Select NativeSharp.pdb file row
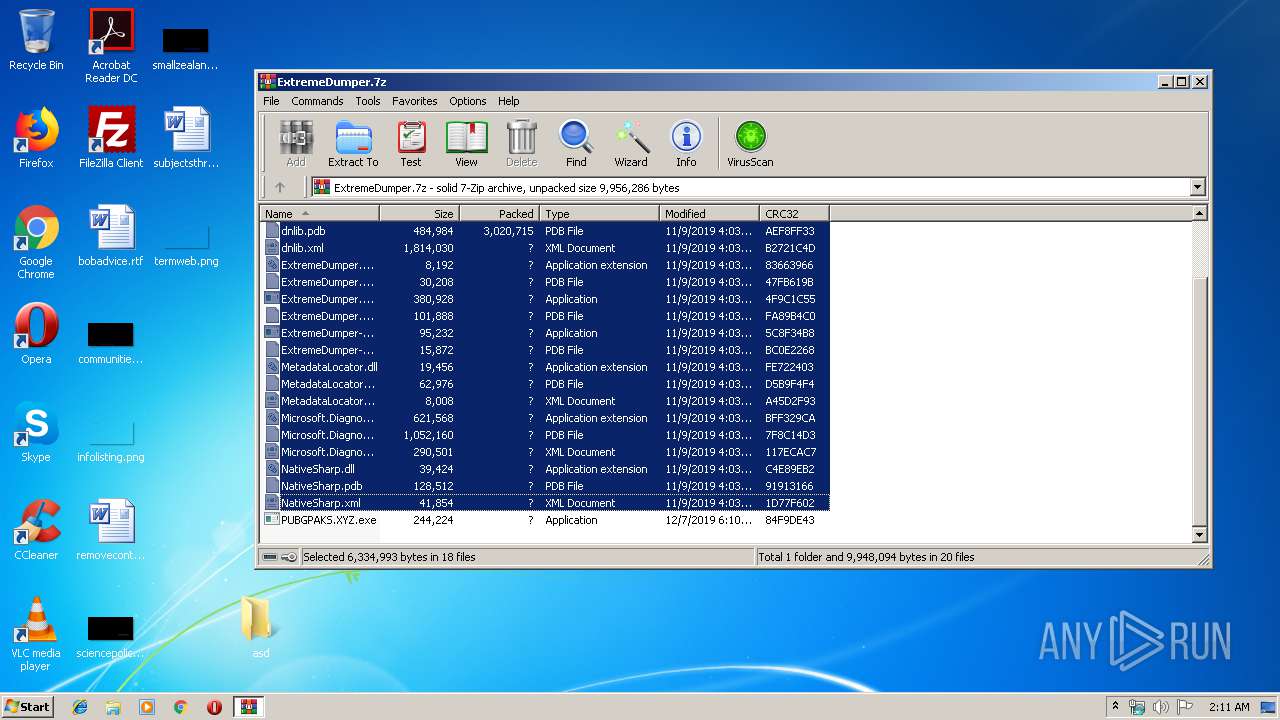Screen dimensions: 1280x720 [x=545, y=486]
